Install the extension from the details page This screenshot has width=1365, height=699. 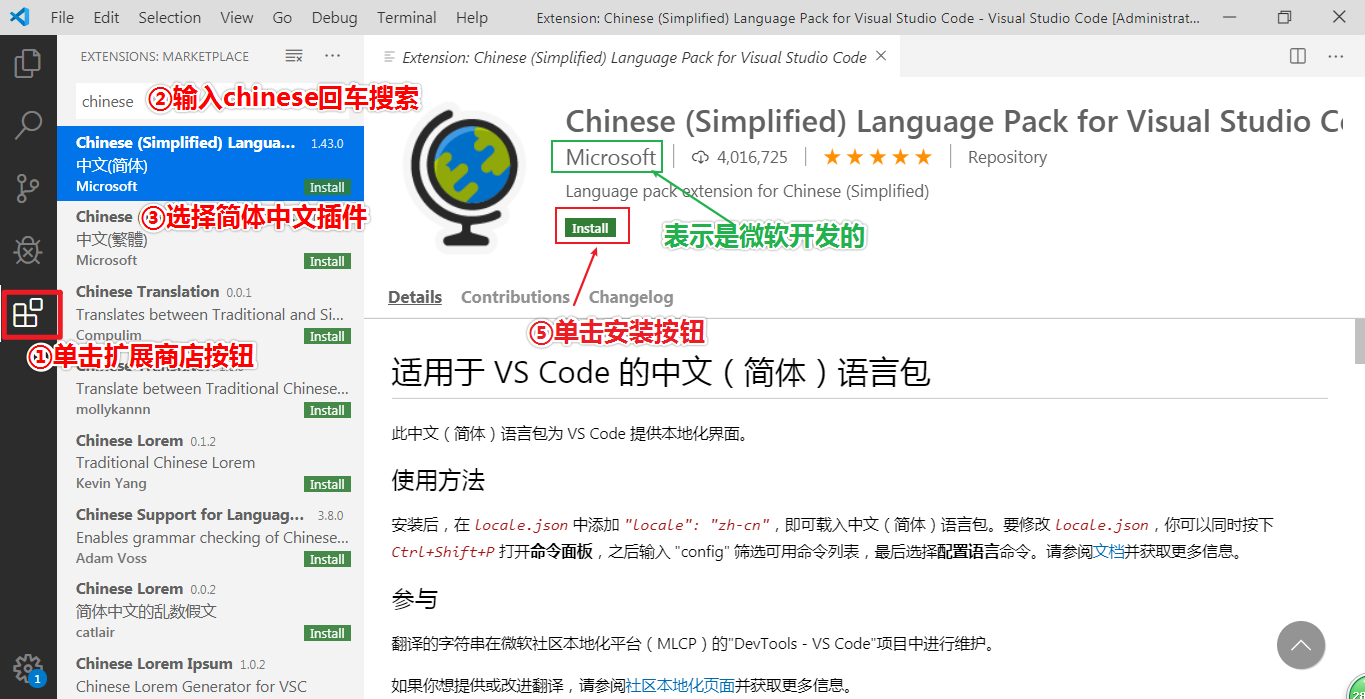pyautogui.click(x=590, y=228)
